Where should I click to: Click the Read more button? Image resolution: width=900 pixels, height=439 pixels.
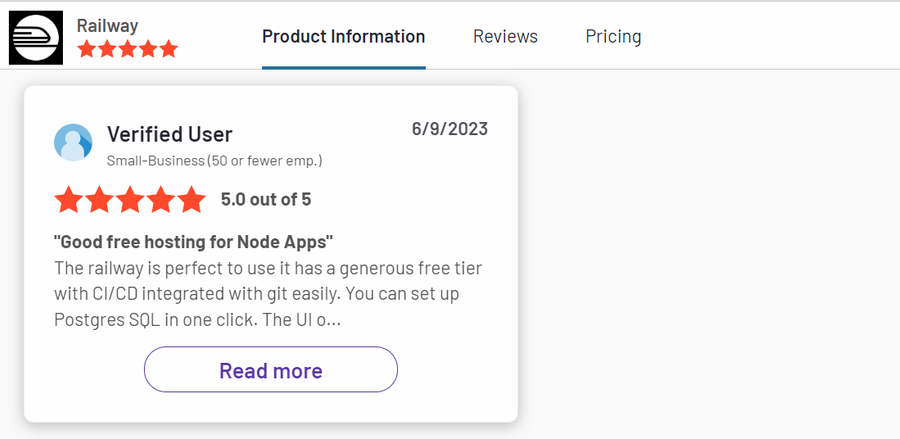tap(270, 370)
